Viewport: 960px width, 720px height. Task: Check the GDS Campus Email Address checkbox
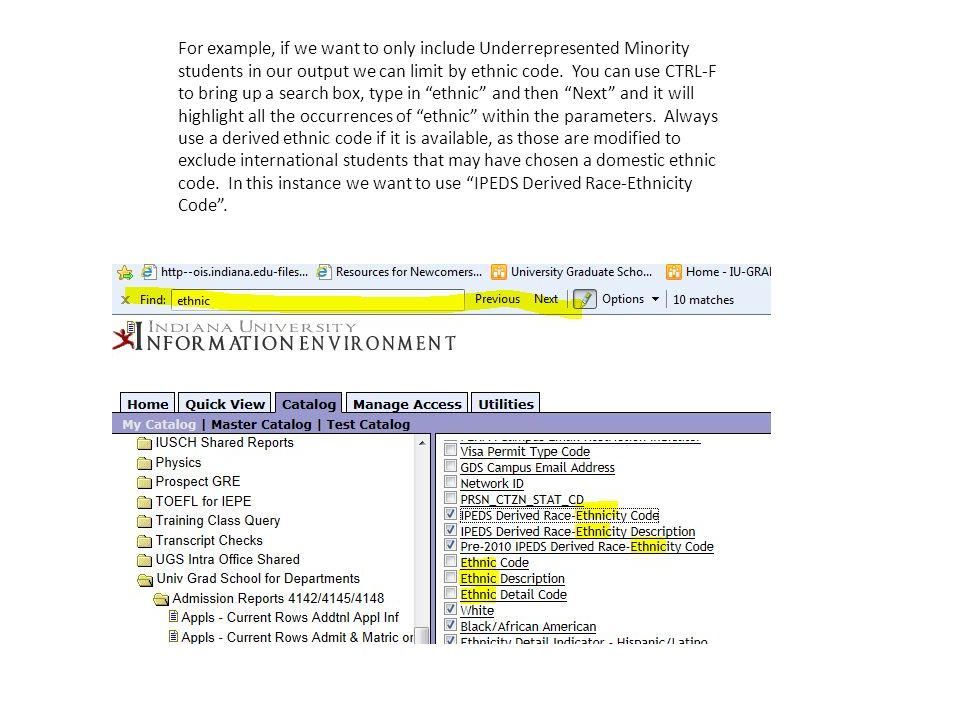(451, 466)
